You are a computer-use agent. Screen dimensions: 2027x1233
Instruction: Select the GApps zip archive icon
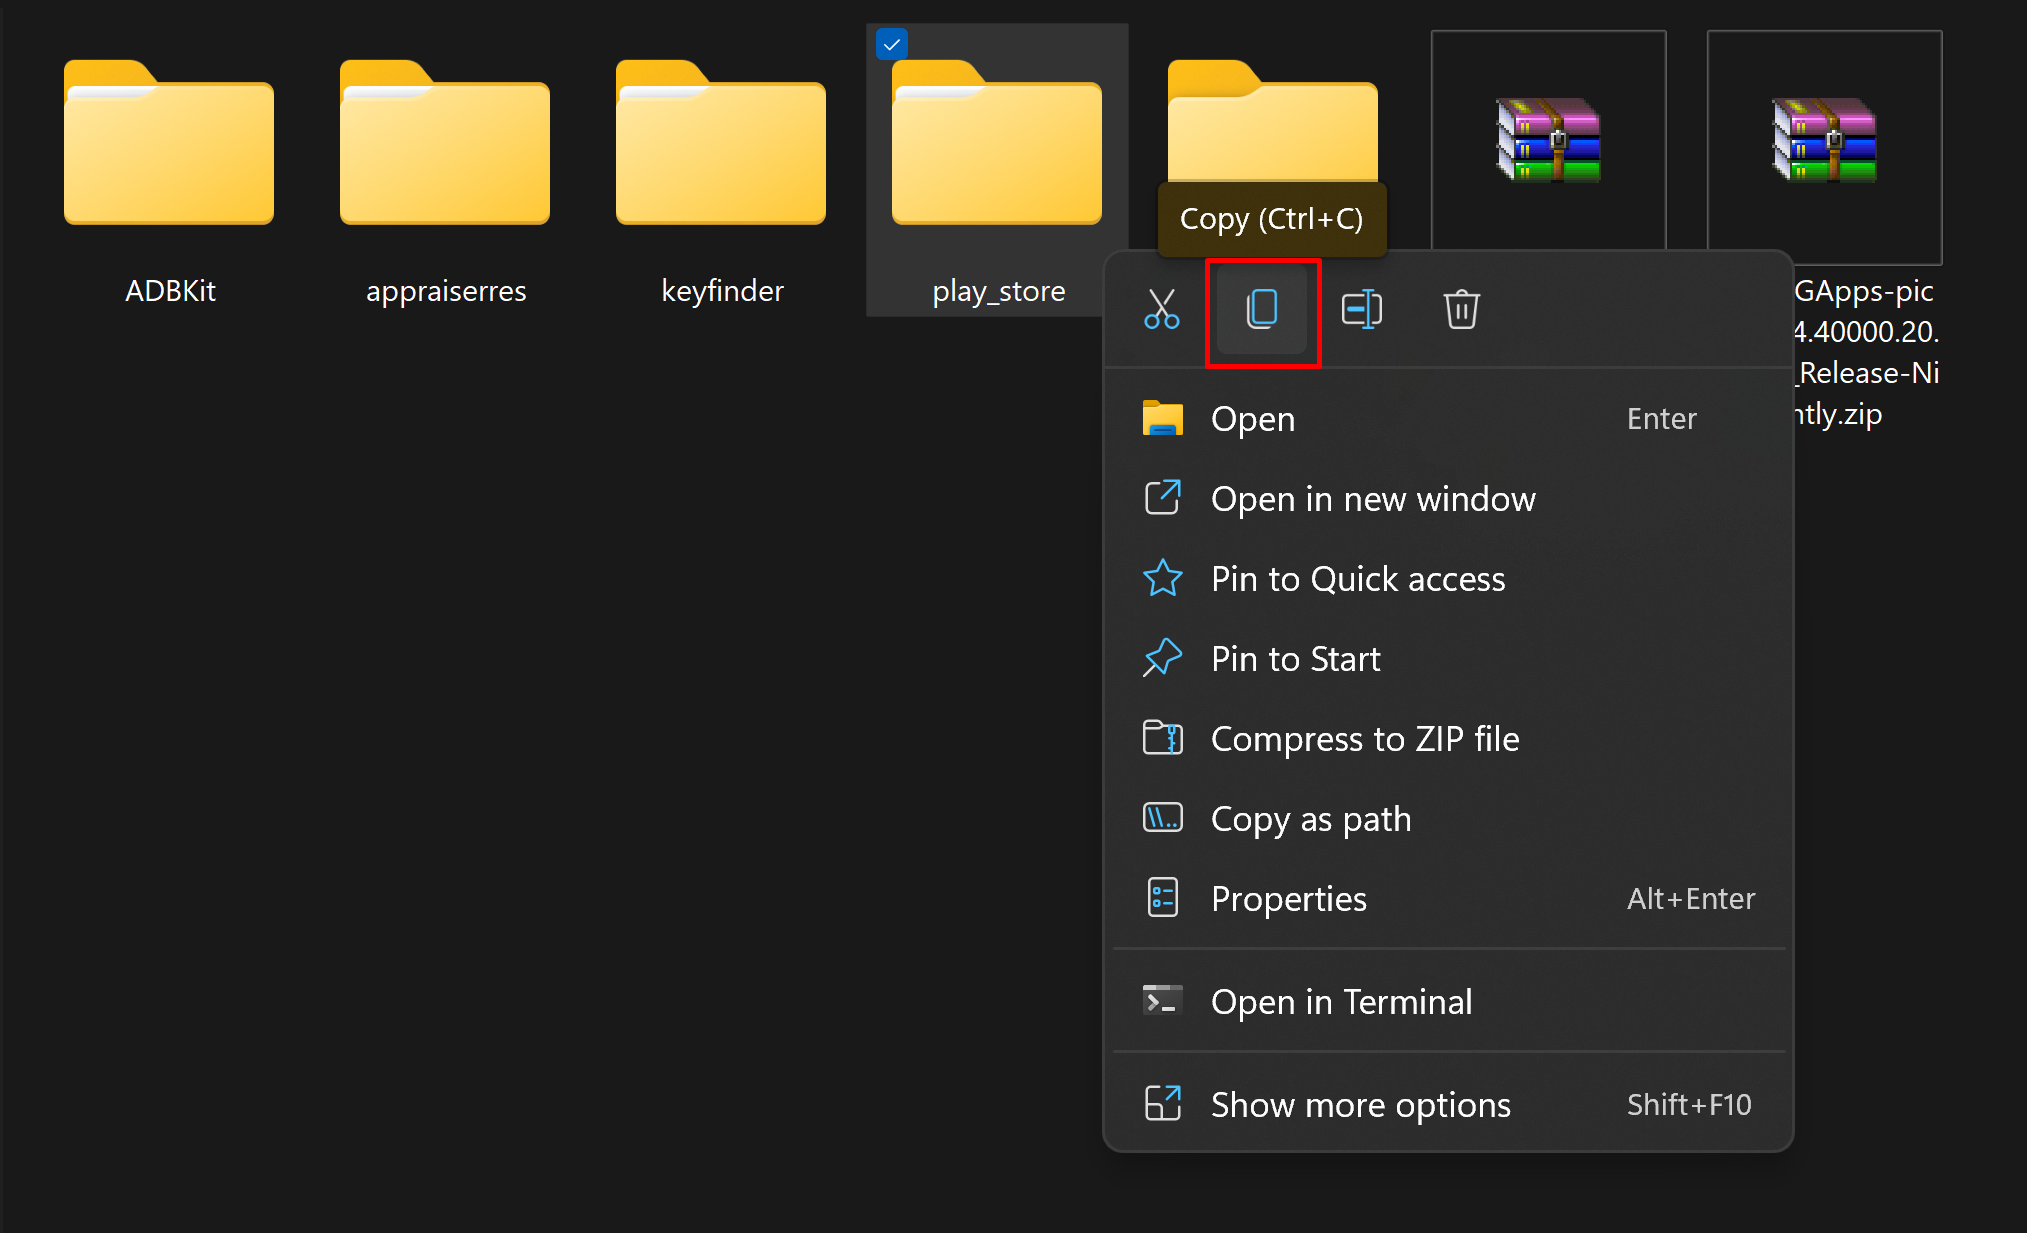(x=1824, y=140)
